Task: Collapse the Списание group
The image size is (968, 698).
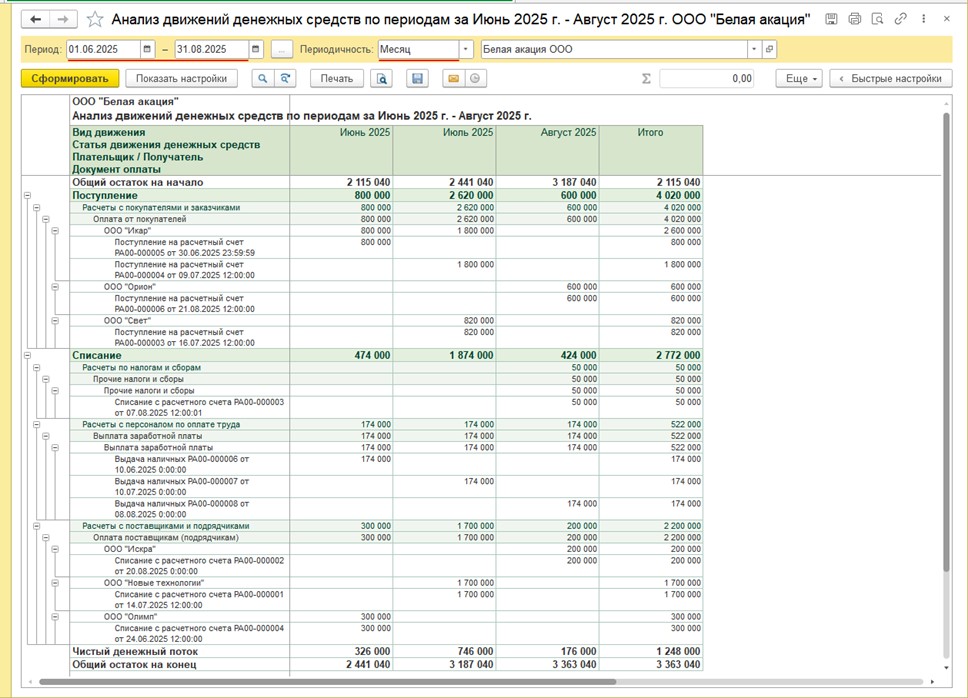Action: [x=27, y=355]
